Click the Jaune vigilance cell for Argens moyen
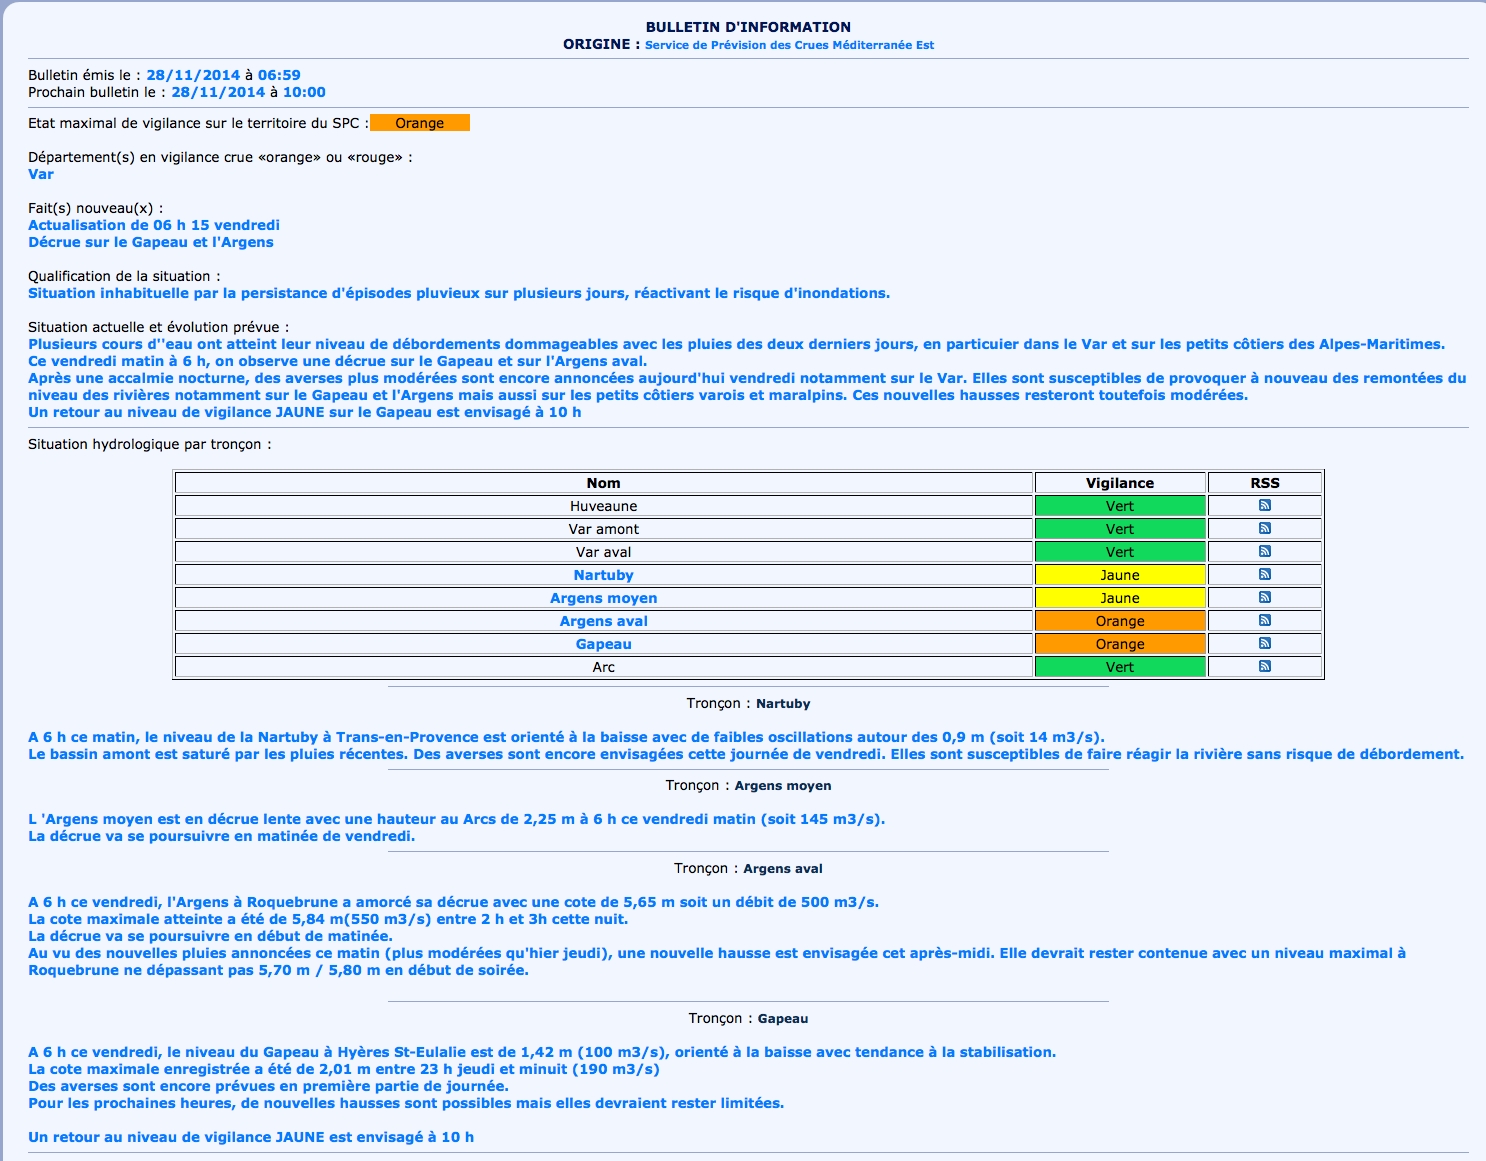Image resolution: width=1486 pixels, height=1161 pixels. click(x=1120, y=598)
